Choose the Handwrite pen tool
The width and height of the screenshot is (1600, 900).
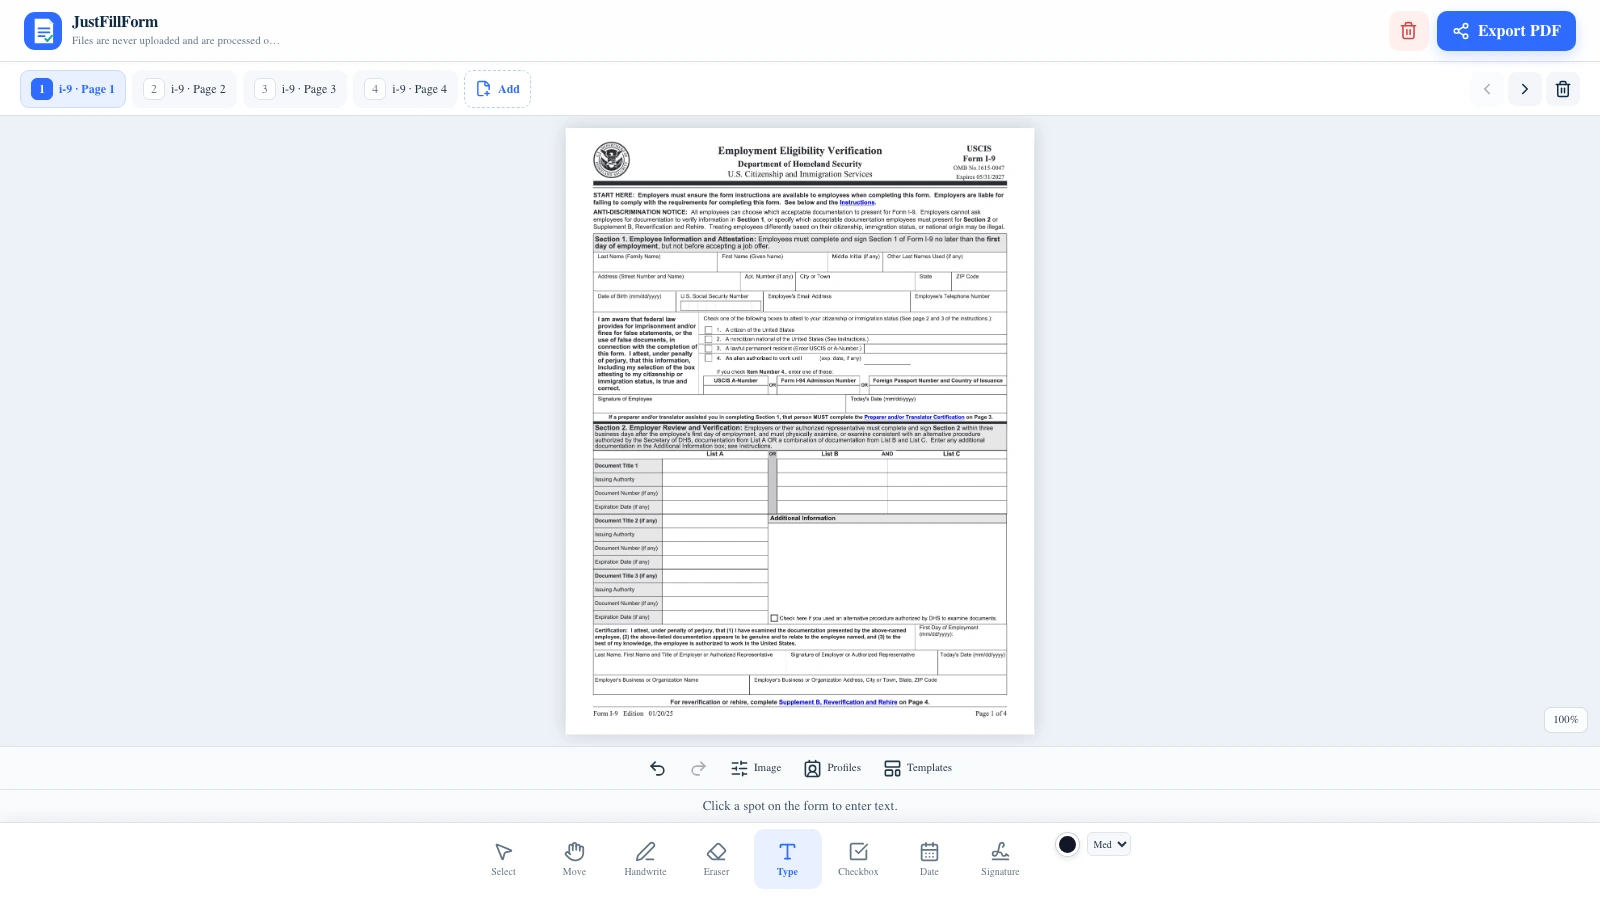click(645, 858)
